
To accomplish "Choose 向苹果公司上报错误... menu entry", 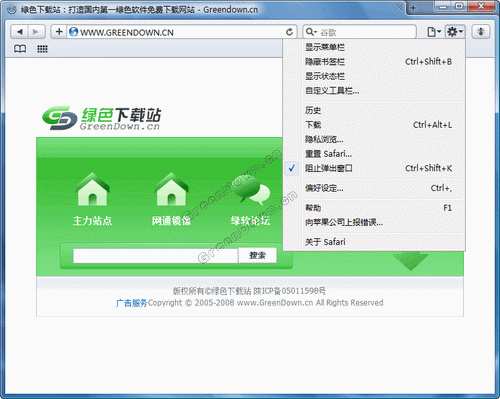I will 374,222.
